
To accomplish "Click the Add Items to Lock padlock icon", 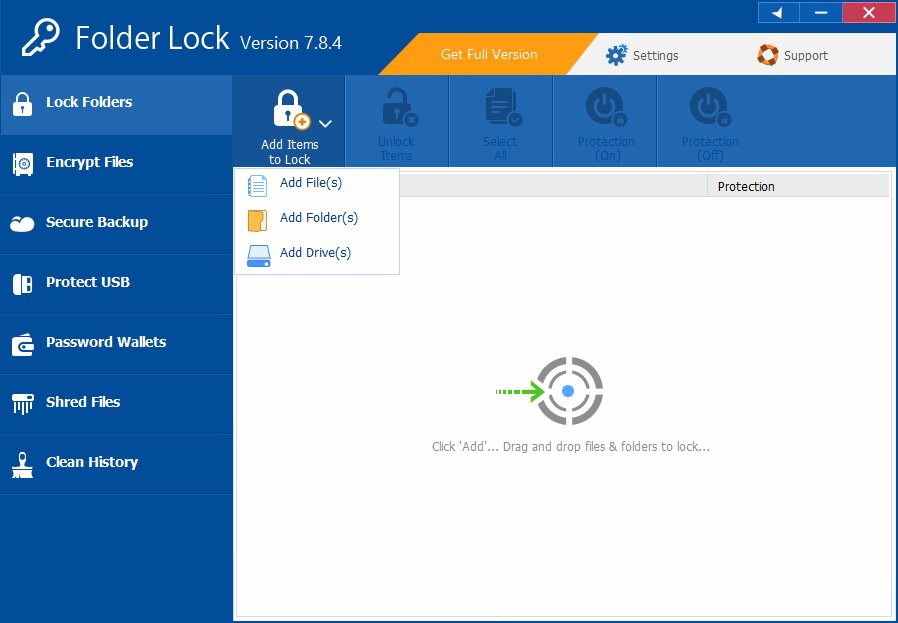I will tap(291, 109).
